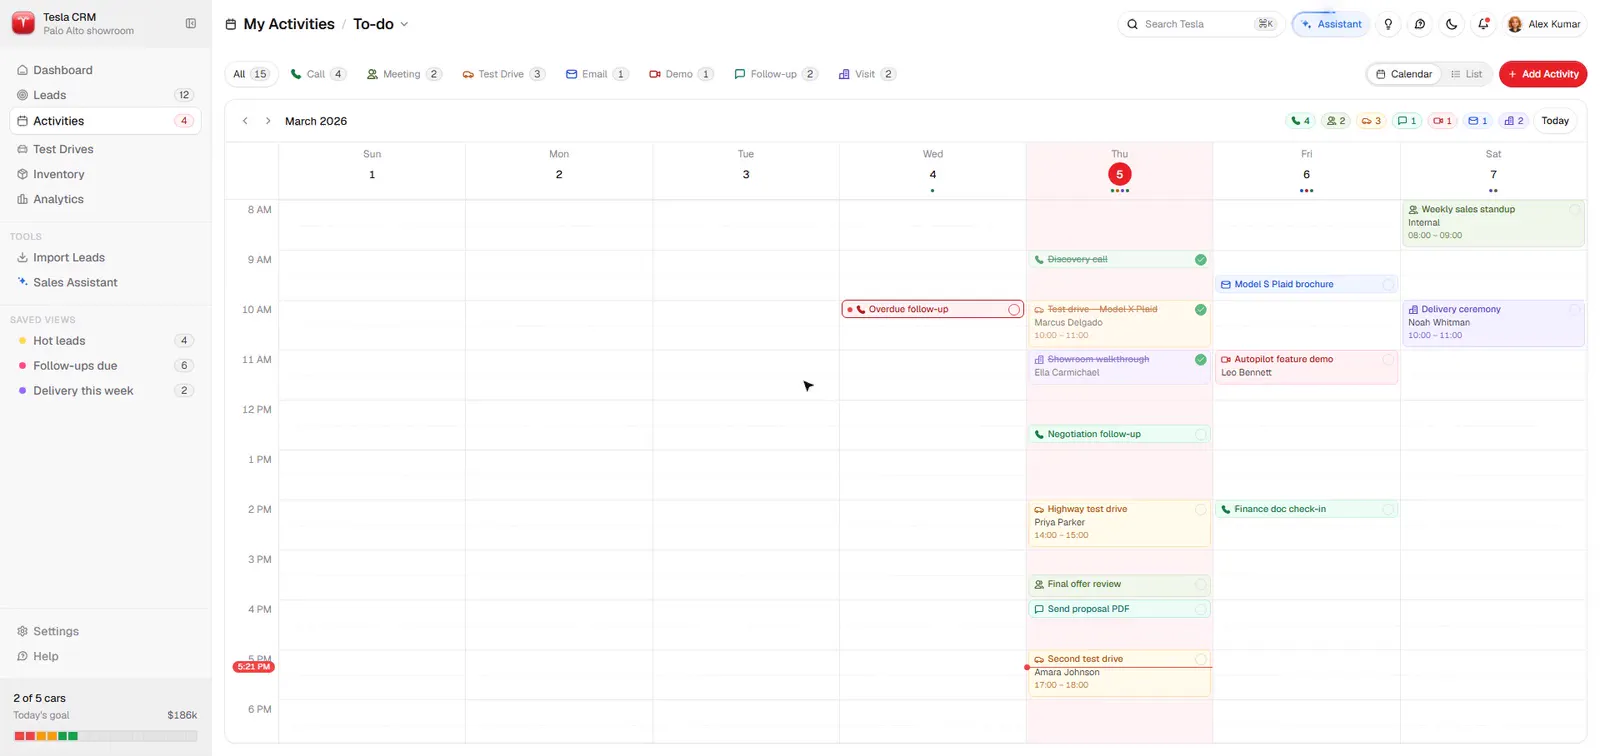
Task: Click test drives count badge showing 3
Action: coord(1371,121)
